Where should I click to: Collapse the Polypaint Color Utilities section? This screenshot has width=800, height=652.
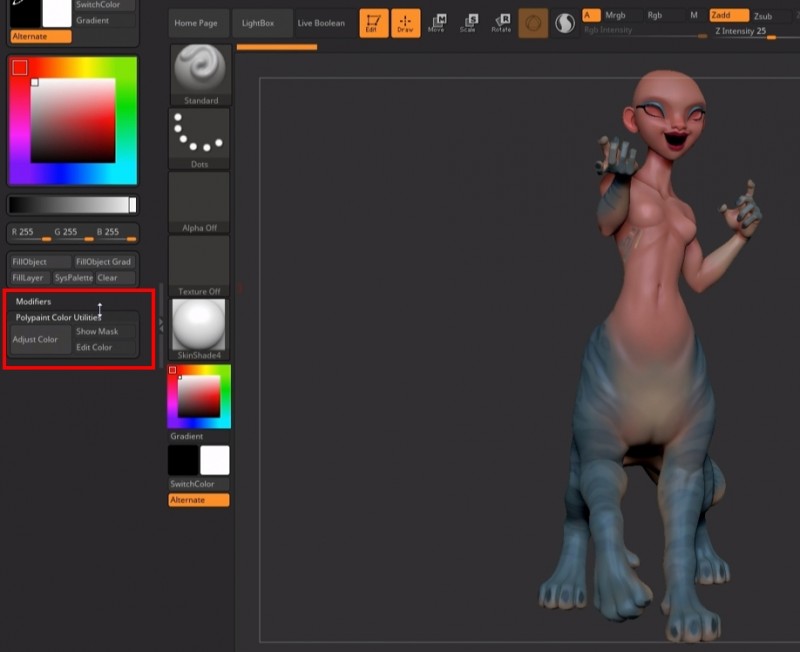(x=58, y=317)
